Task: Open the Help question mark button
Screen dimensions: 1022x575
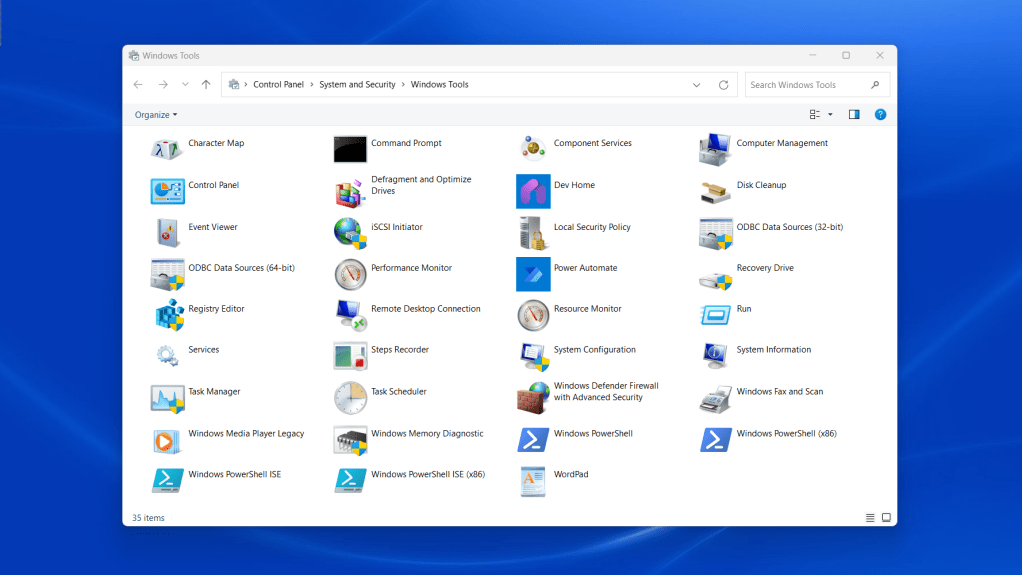Action: (x=880, y=115)
